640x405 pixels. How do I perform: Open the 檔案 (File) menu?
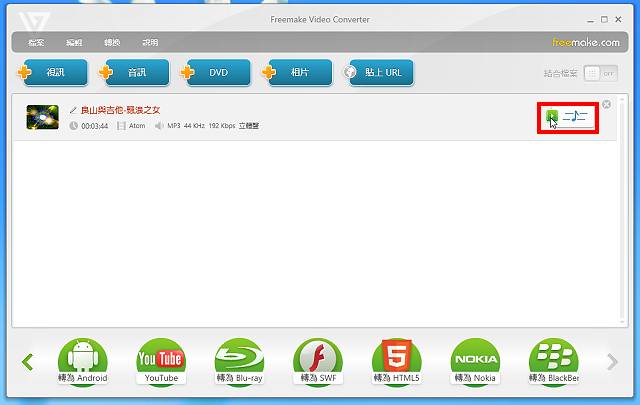[36, 42]
